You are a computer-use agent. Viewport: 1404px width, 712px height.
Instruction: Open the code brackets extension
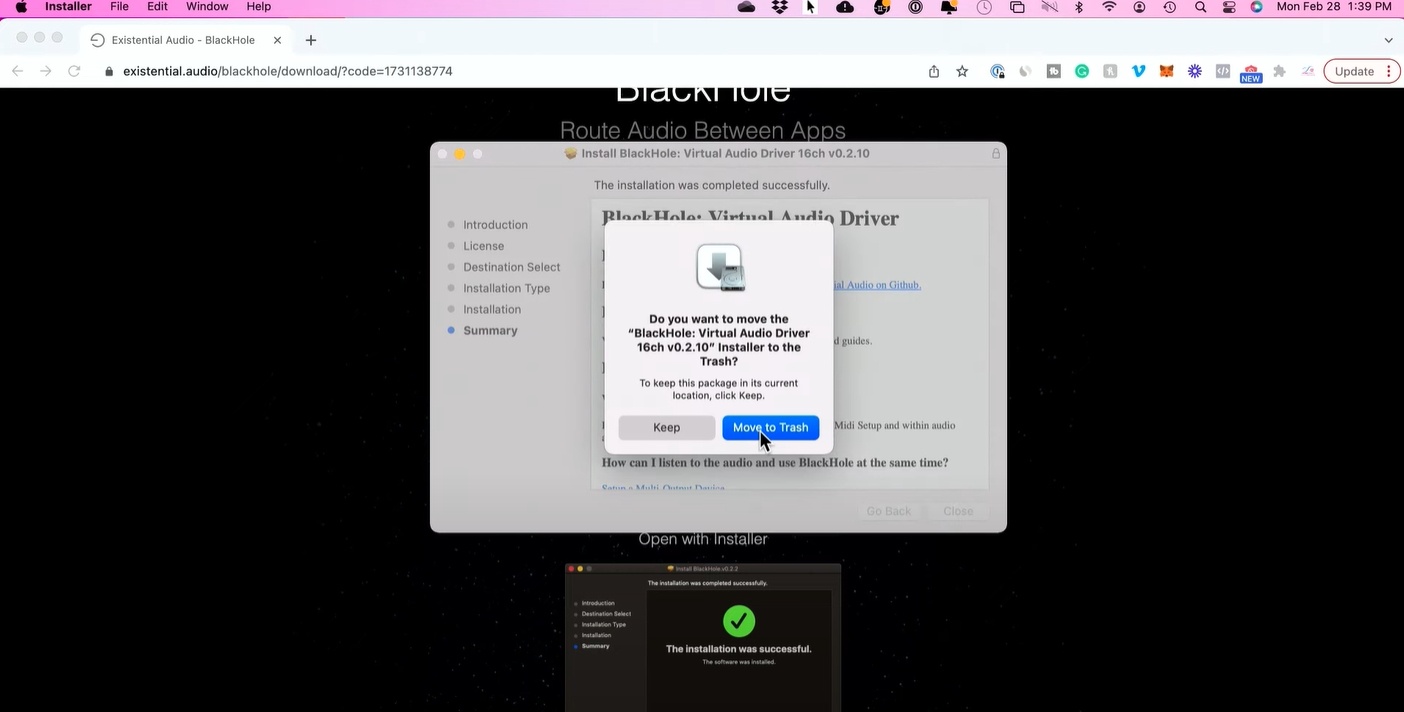(1222, 71)
